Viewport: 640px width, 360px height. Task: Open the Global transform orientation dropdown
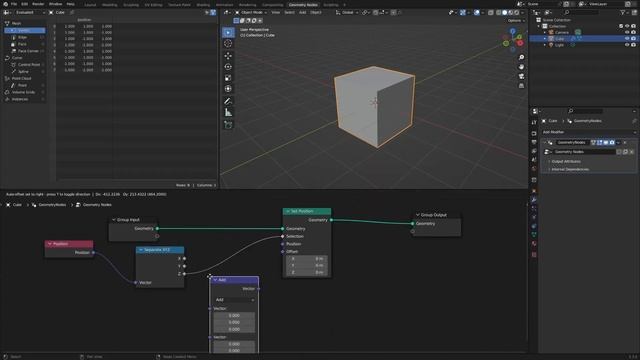(x=347, y=13)
